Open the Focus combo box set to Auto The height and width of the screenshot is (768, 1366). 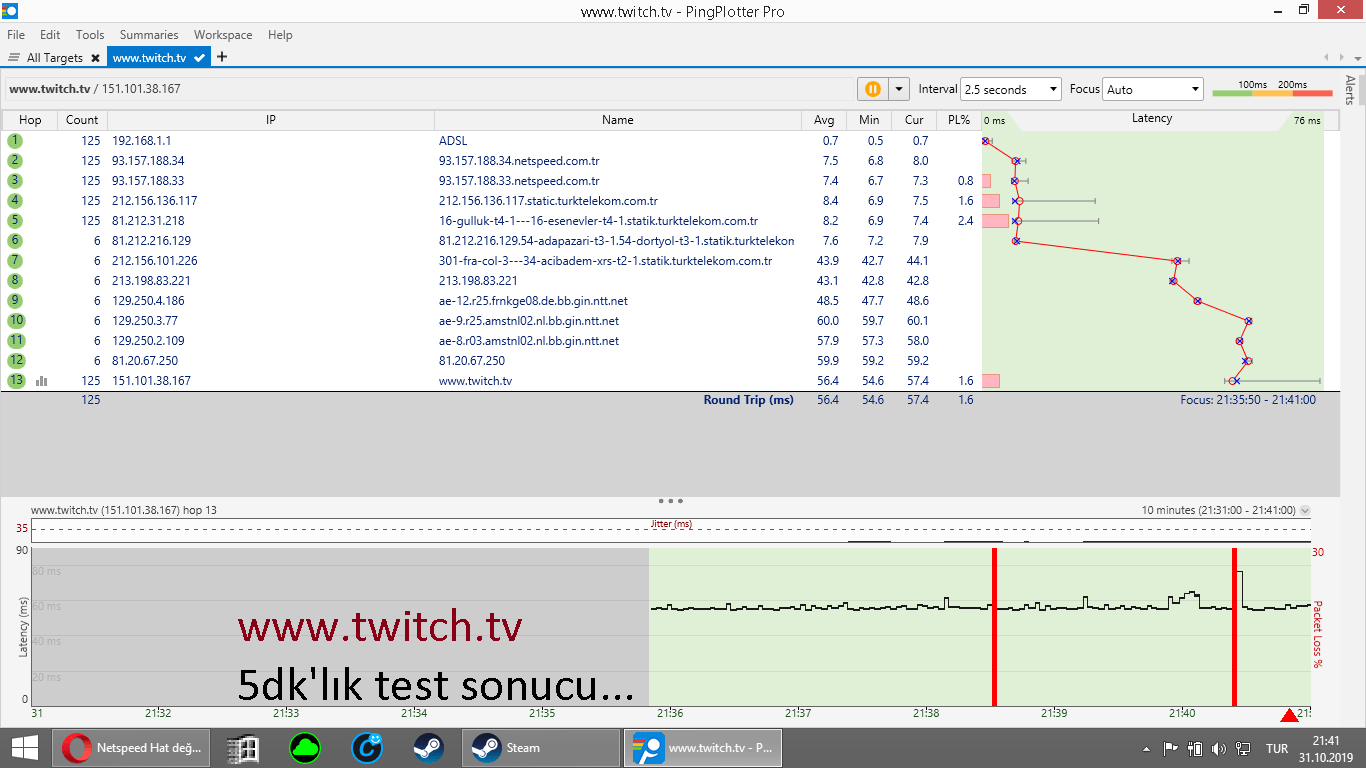pyautogui.click(x=1152, y=89)
